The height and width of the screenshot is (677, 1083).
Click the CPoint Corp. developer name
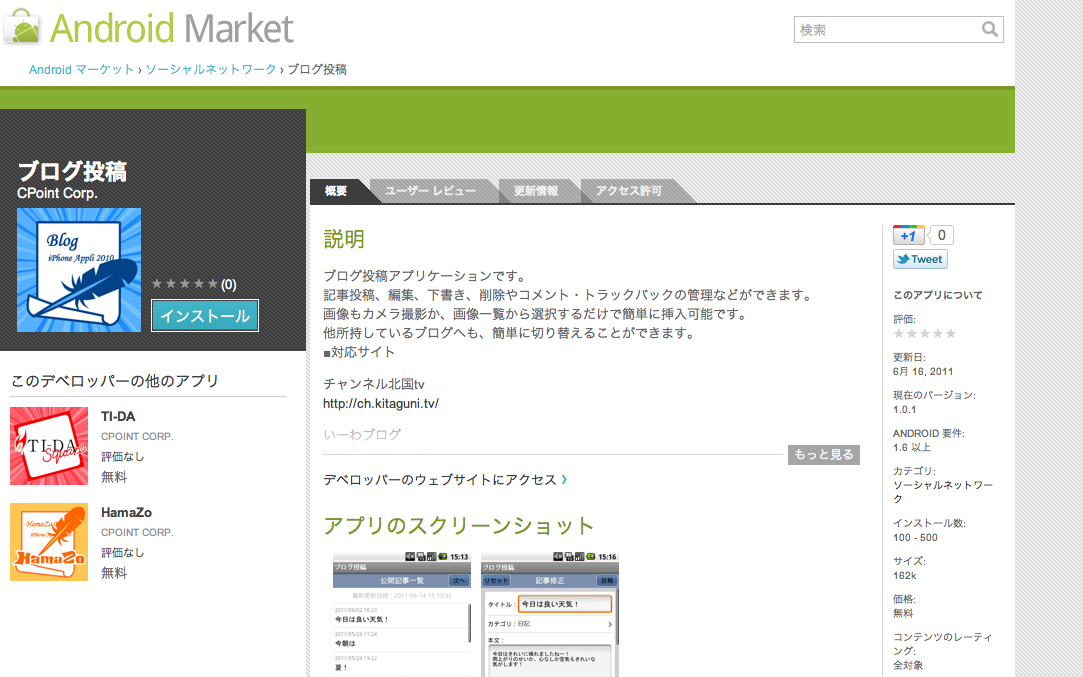tap(57, 193)
